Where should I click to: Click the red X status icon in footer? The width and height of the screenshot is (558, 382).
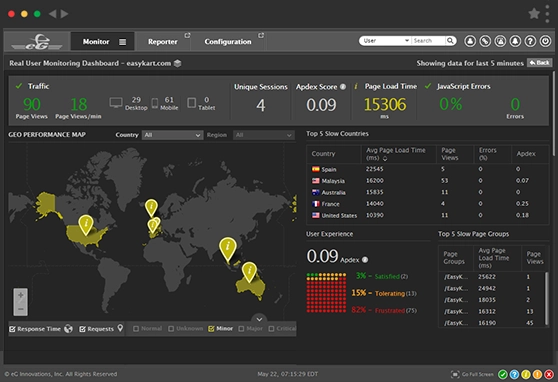click(x=549, y=374)
